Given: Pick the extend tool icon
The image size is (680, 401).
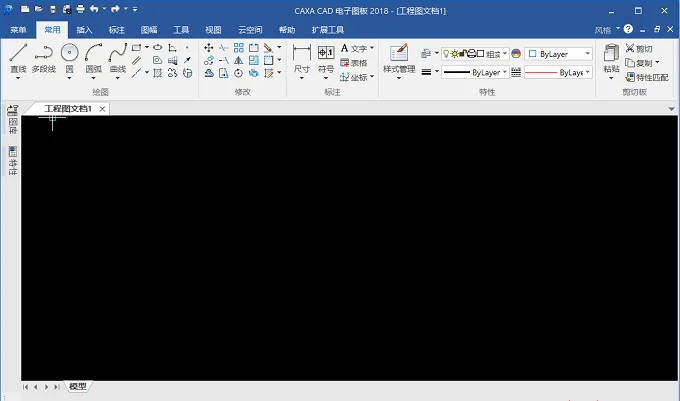Looking at the screenshot, I should tap(223, 60).
